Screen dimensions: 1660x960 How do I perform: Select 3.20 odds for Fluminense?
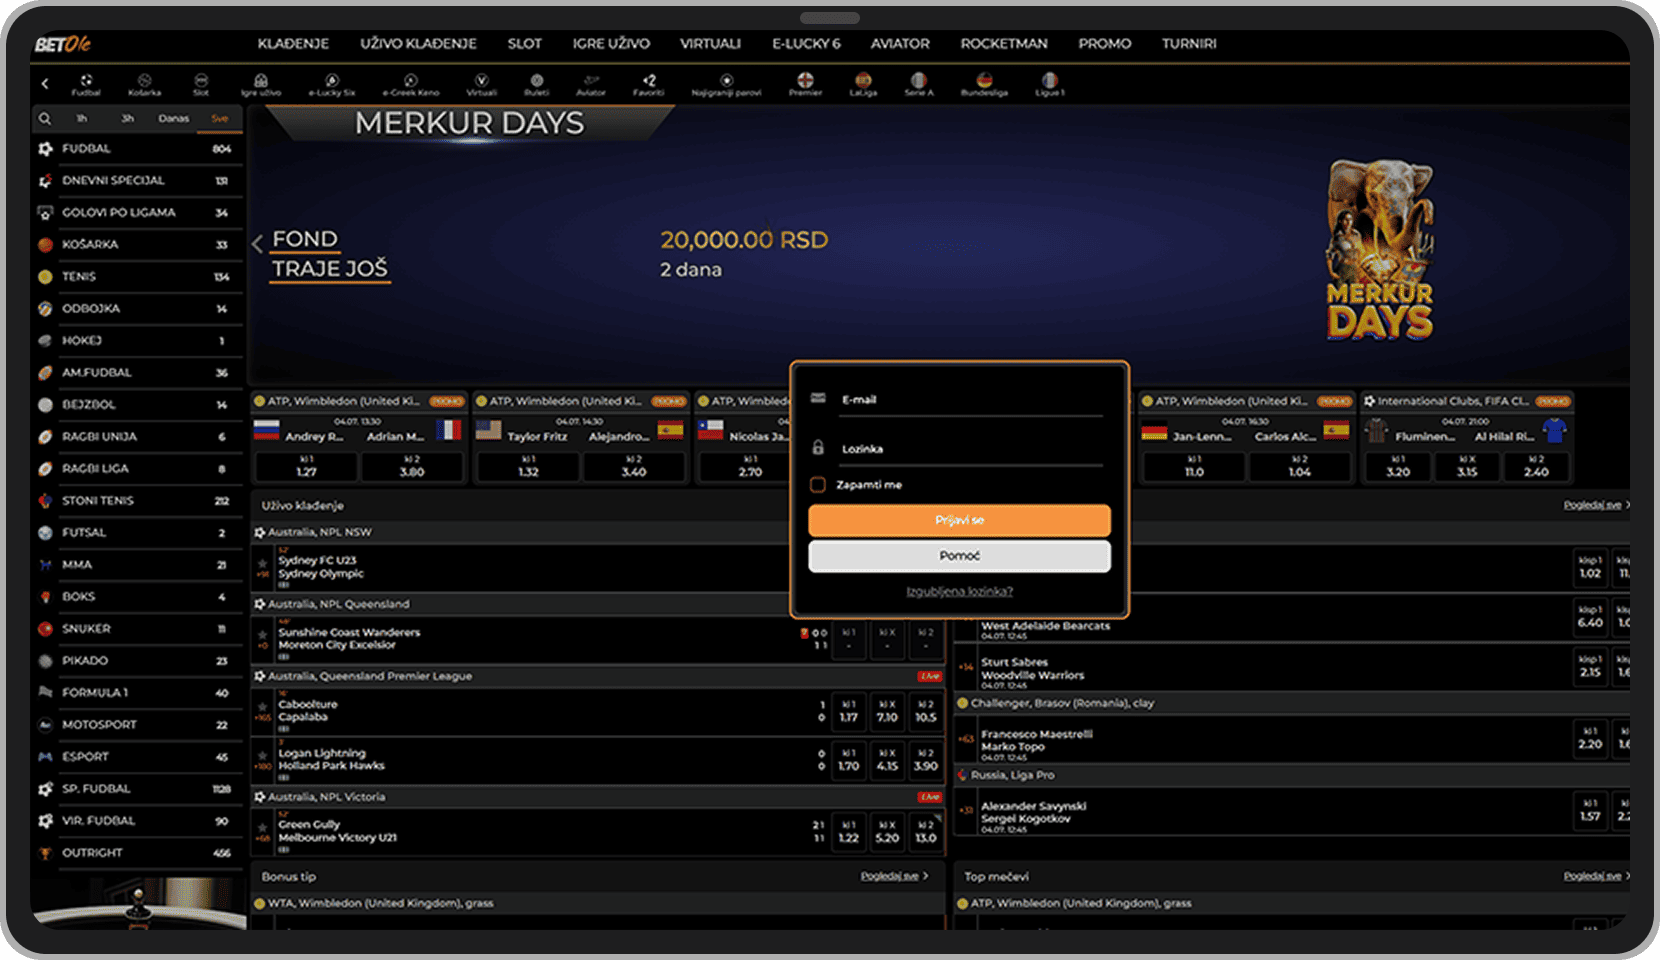1398,466
